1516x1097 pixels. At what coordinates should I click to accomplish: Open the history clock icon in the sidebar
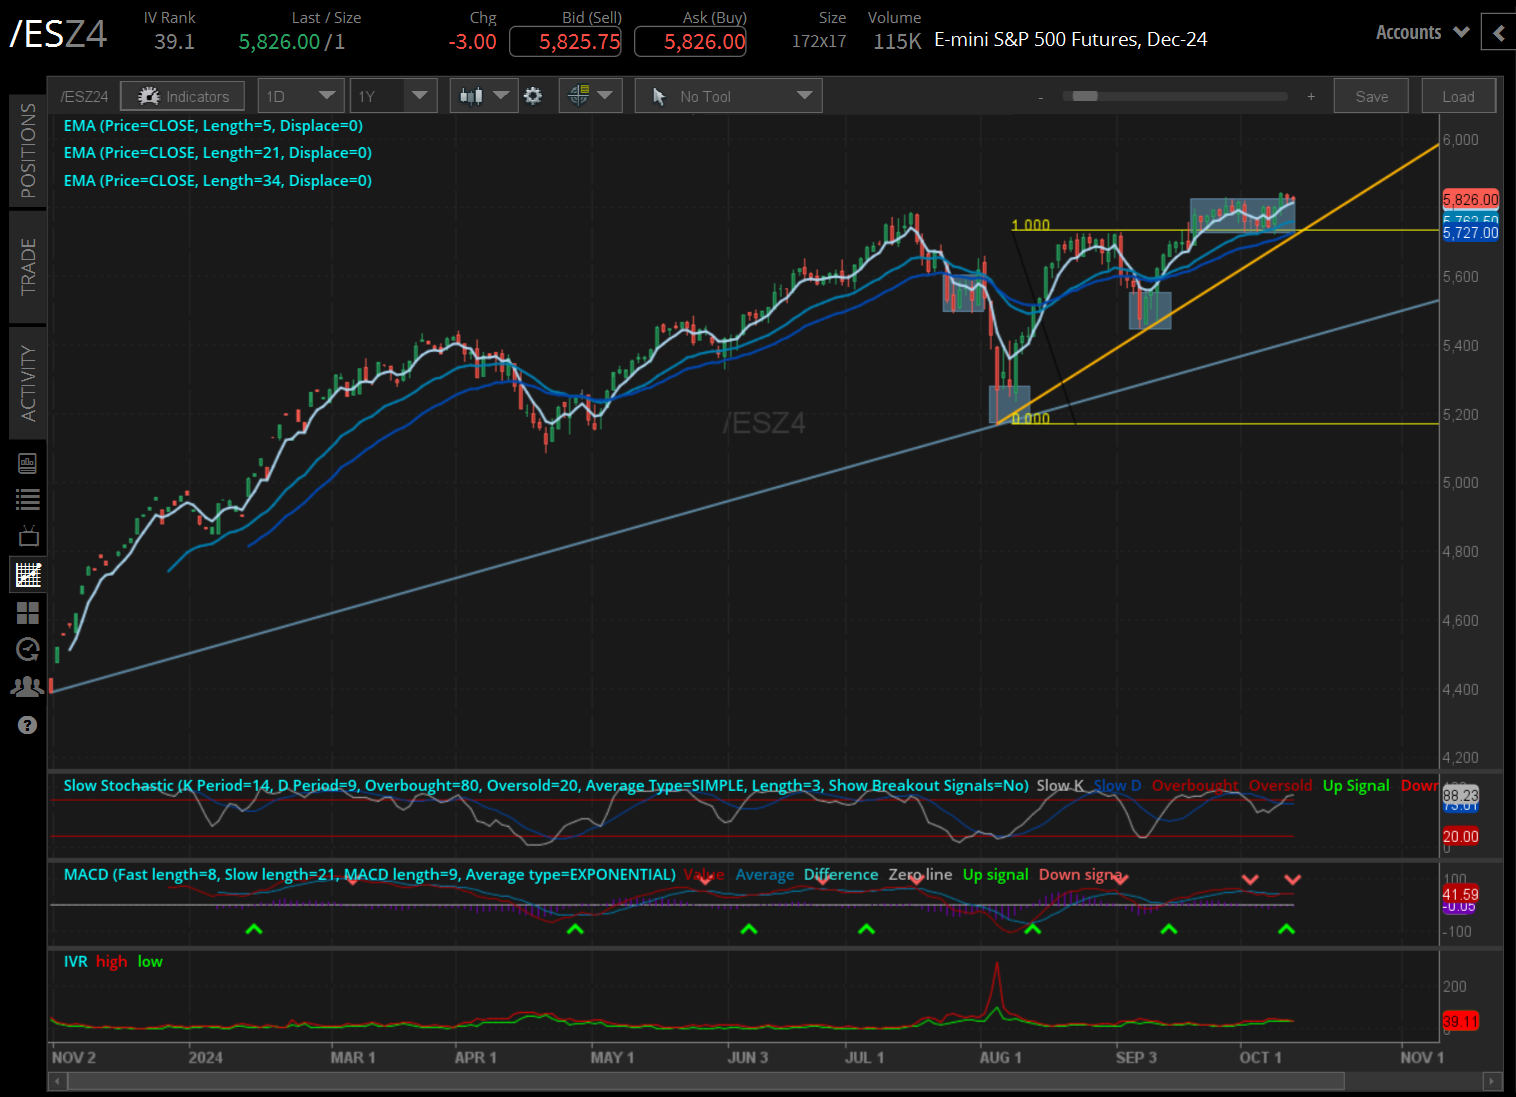click(x=28, y=649)
